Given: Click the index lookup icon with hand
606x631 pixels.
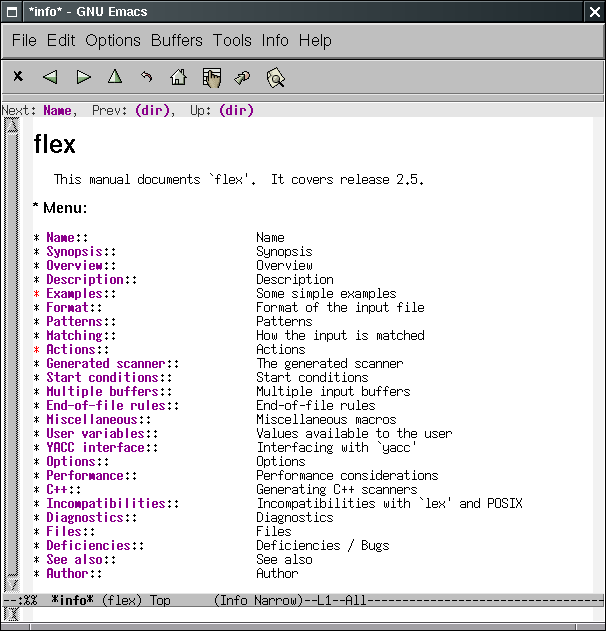Looking at the screenshot, I should click(x=211, y=76).
